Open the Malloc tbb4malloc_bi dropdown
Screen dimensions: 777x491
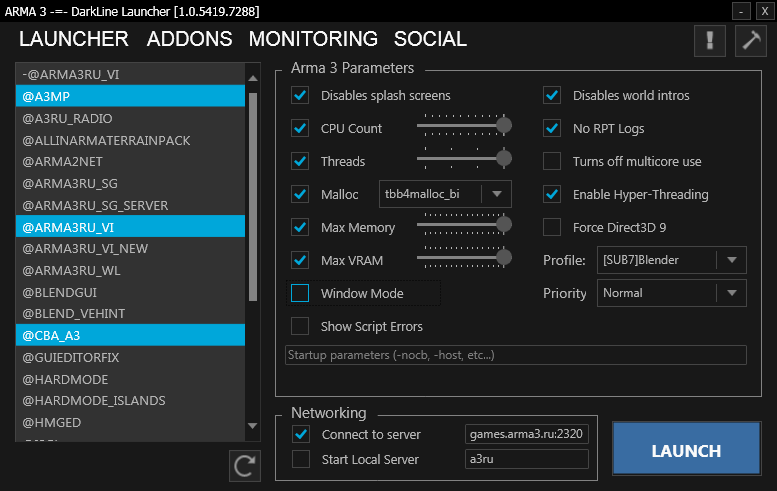pos(445,194)
